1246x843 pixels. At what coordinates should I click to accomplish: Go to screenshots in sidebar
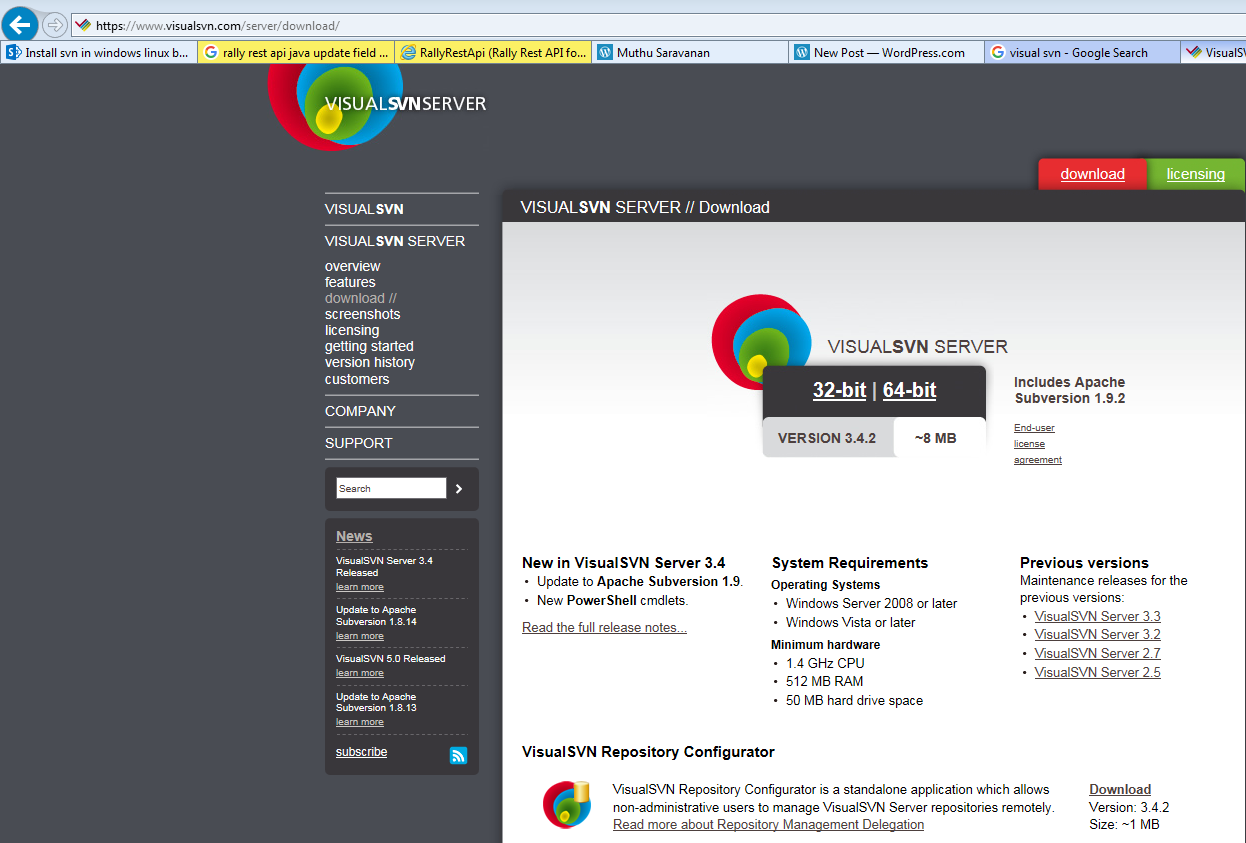coord(362,314)
